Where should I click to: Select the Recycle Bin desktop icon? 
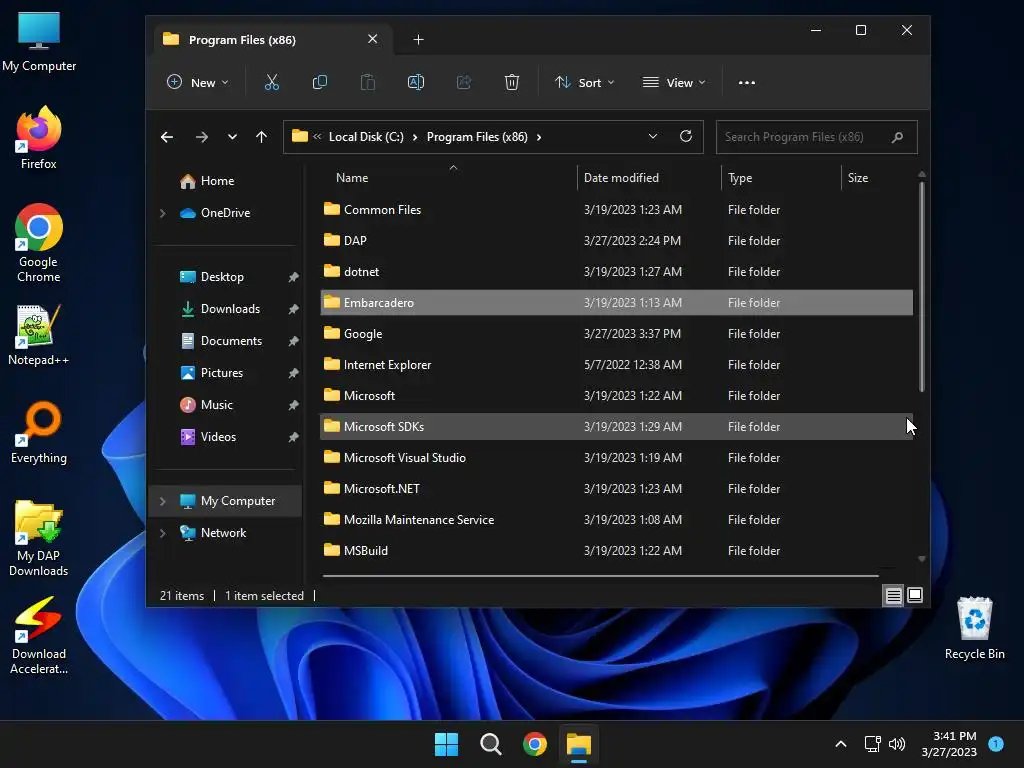(974, 628)
